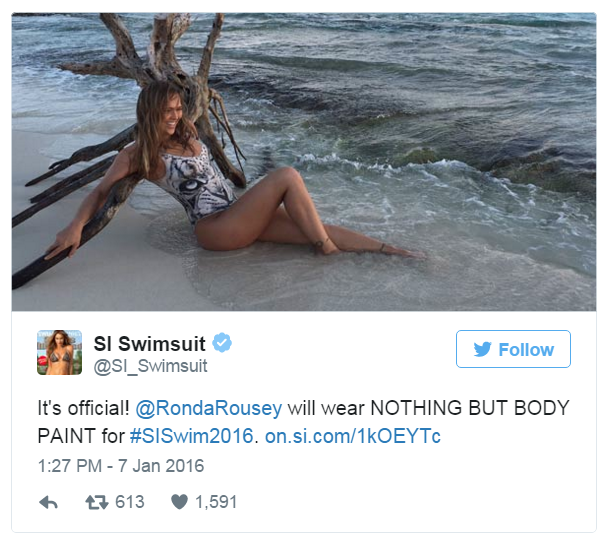The height and width of the screenshot is (544, 610).
Task: Click the Twitter bird icon in Follow
Action: (x=482, y=349)
